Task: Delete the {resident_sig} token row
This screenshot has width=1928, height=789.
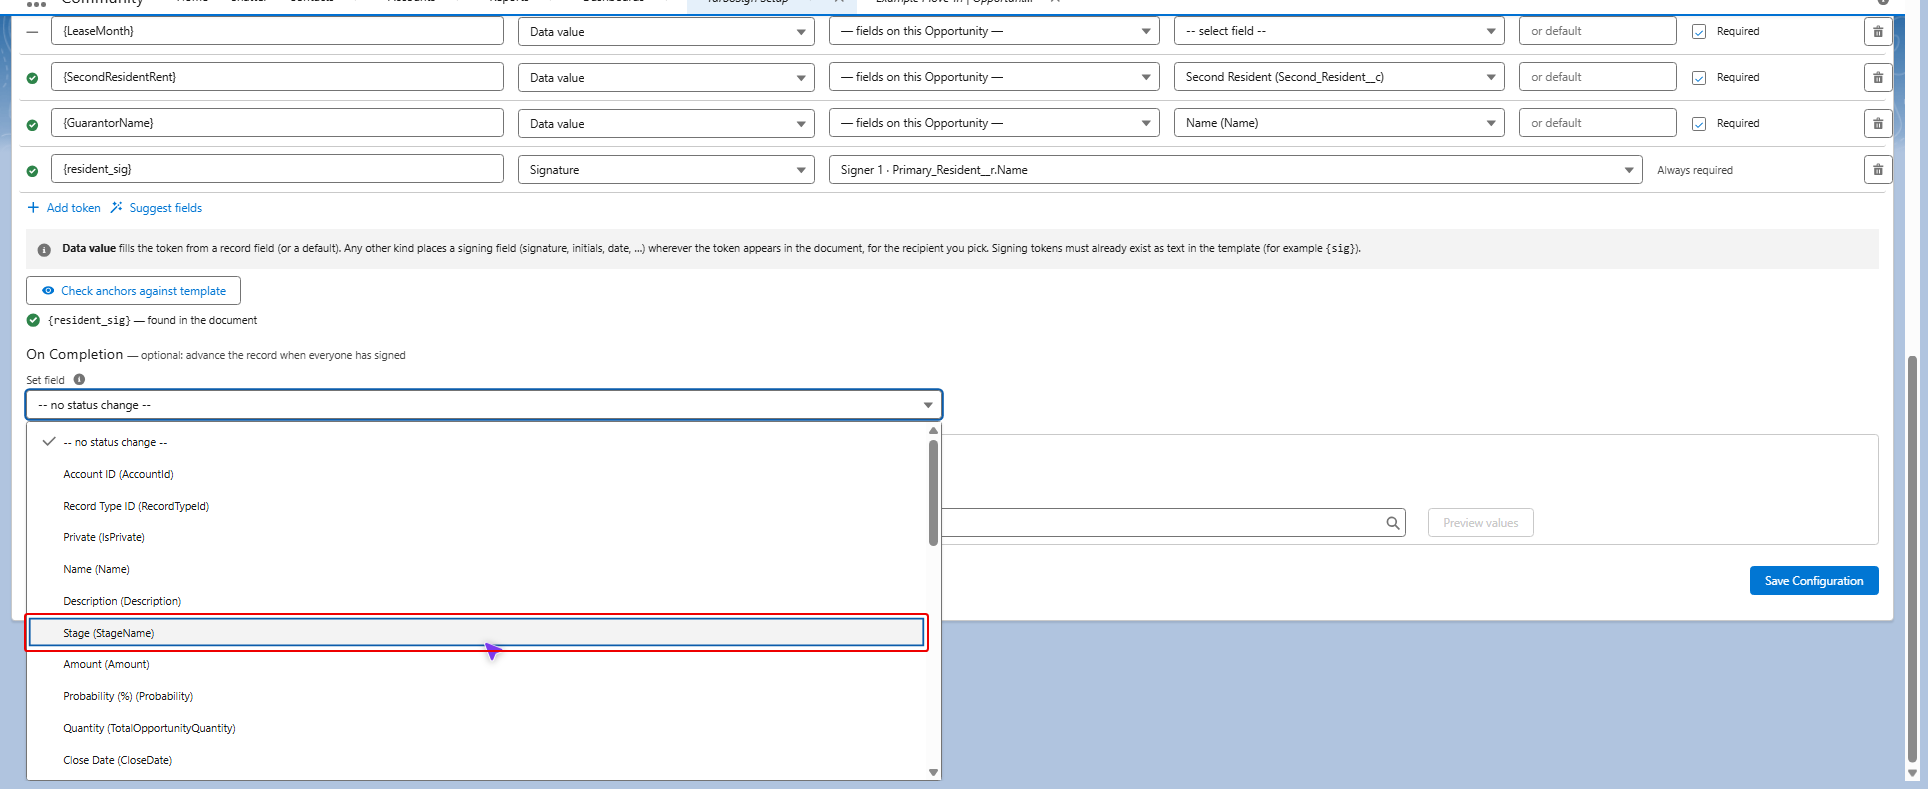Action: coord(1878,169)
